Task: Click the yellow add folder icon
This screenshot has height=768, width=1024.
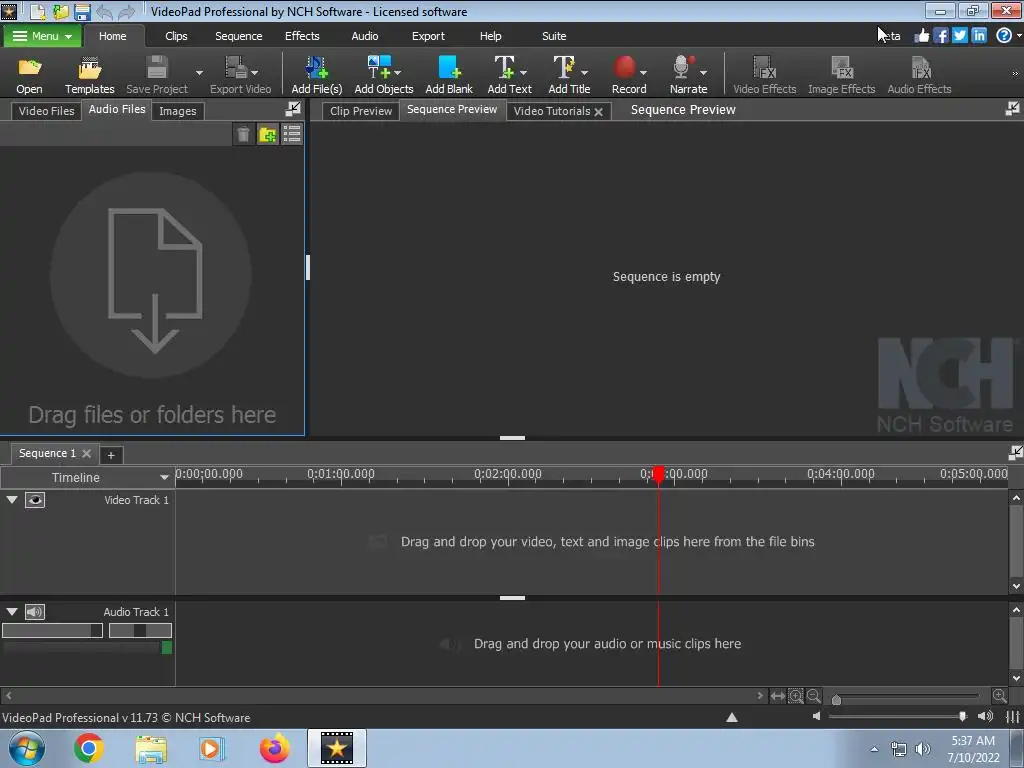Action: 268,135
